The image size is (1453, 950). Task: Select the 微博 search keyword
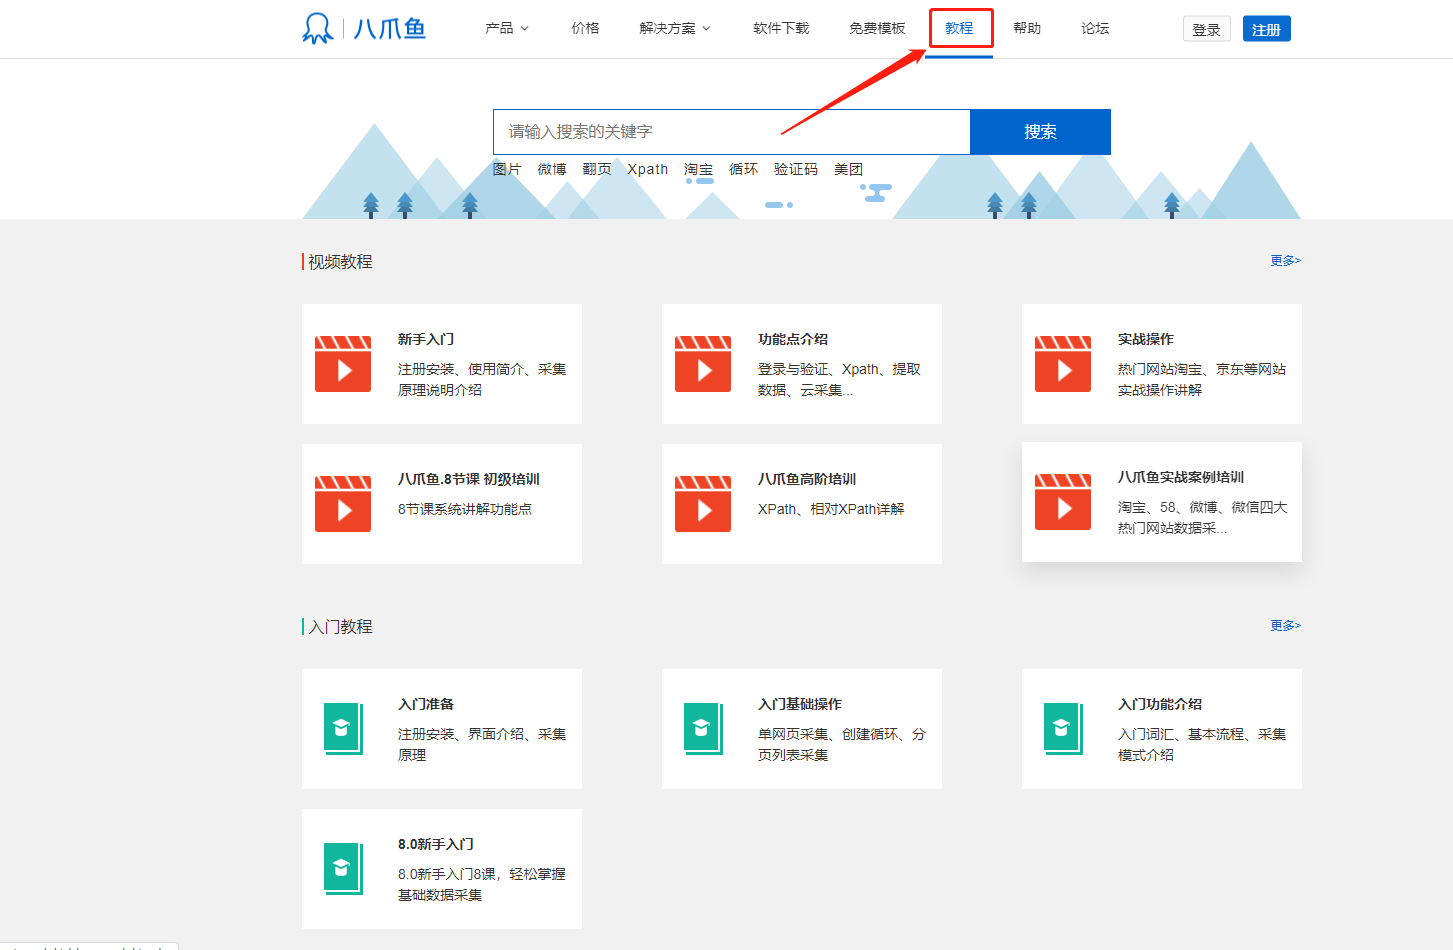pyautogui.click(x=552, y=169)
